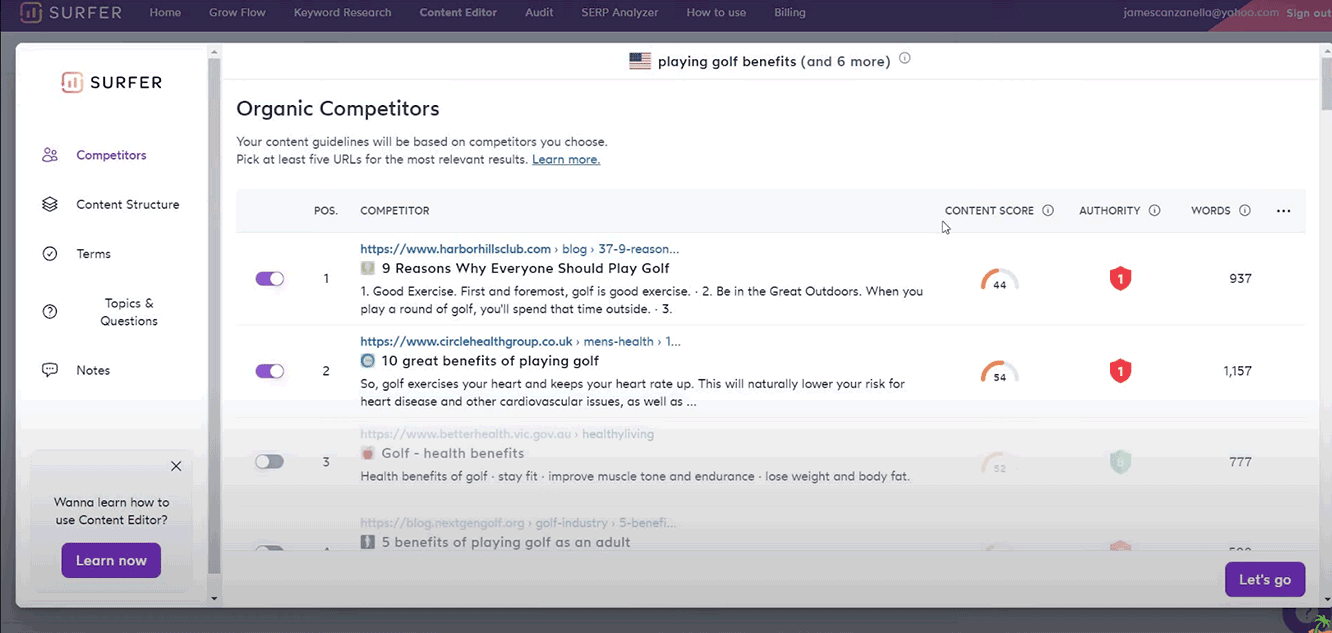Viewport: 1332px width, 633px height.
Task: Click the sidebar scrollbar down arrow
Action: pyautogui.click(x=213, y=598)
